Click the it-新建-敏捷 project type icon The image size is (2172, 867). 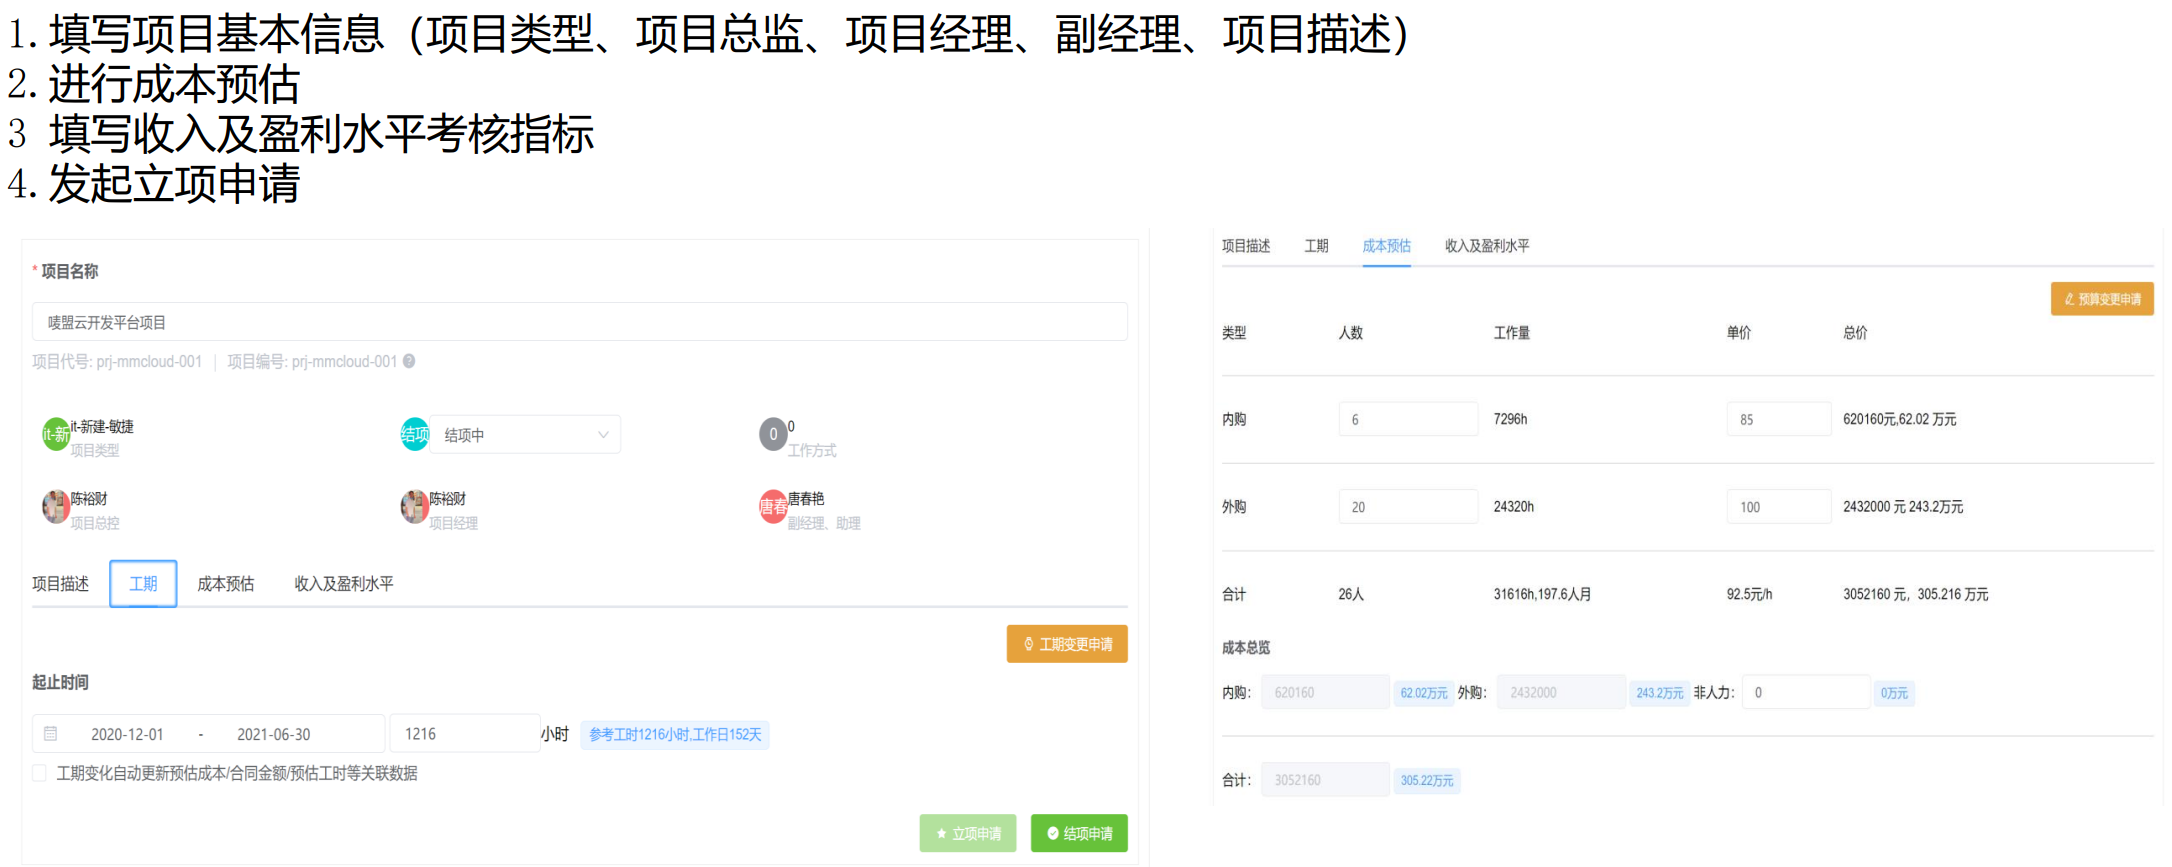pyautogui.click(x=55, y=434)
